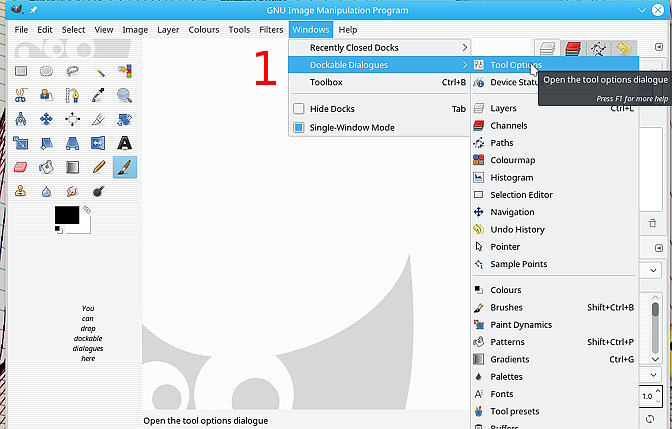Select the Flip tool

[99, 143]
